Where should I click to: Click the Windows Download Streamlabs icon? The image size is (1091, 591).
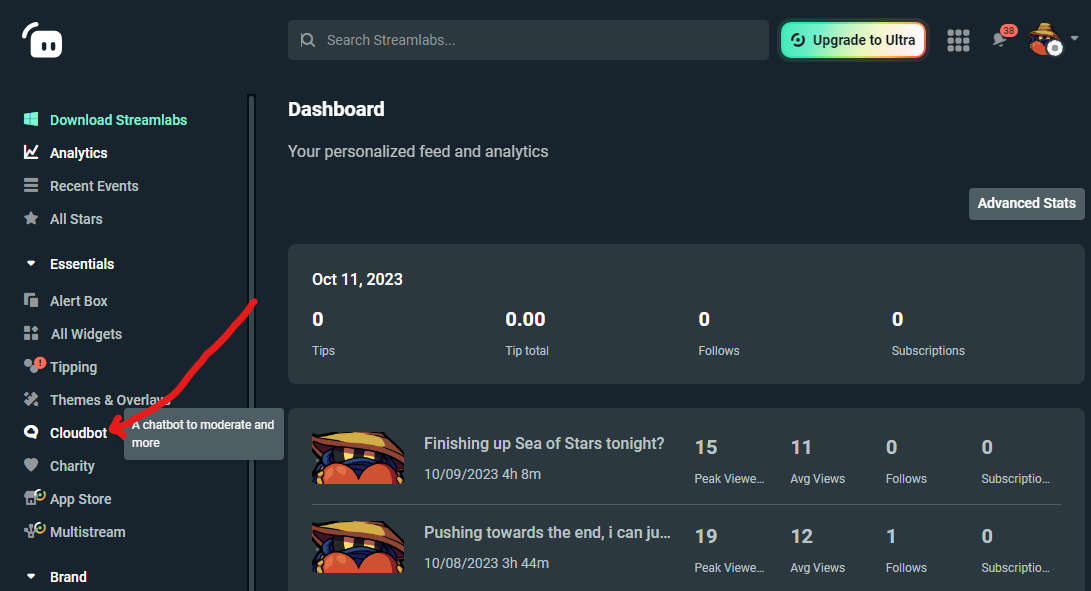31,119
